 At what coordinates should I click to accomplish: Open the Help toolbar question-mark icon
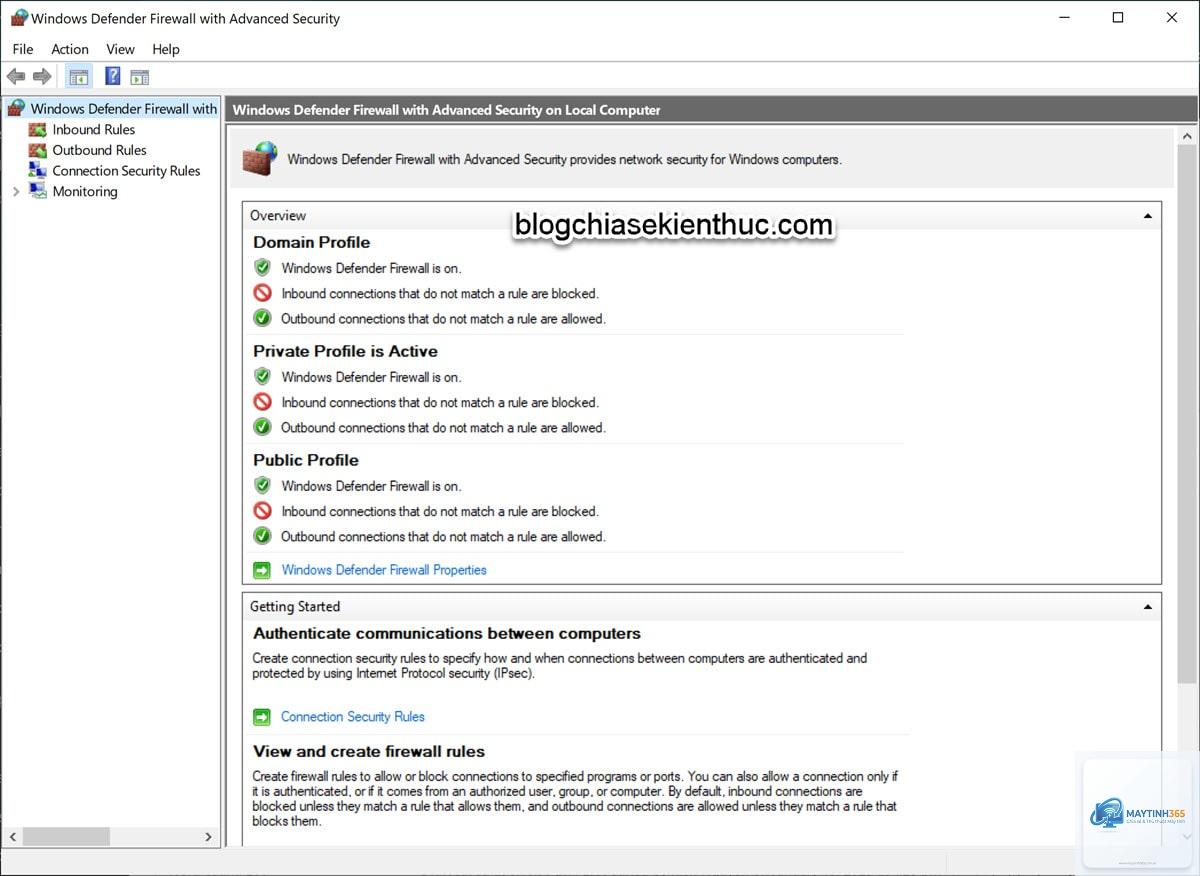tap(113, 77)
